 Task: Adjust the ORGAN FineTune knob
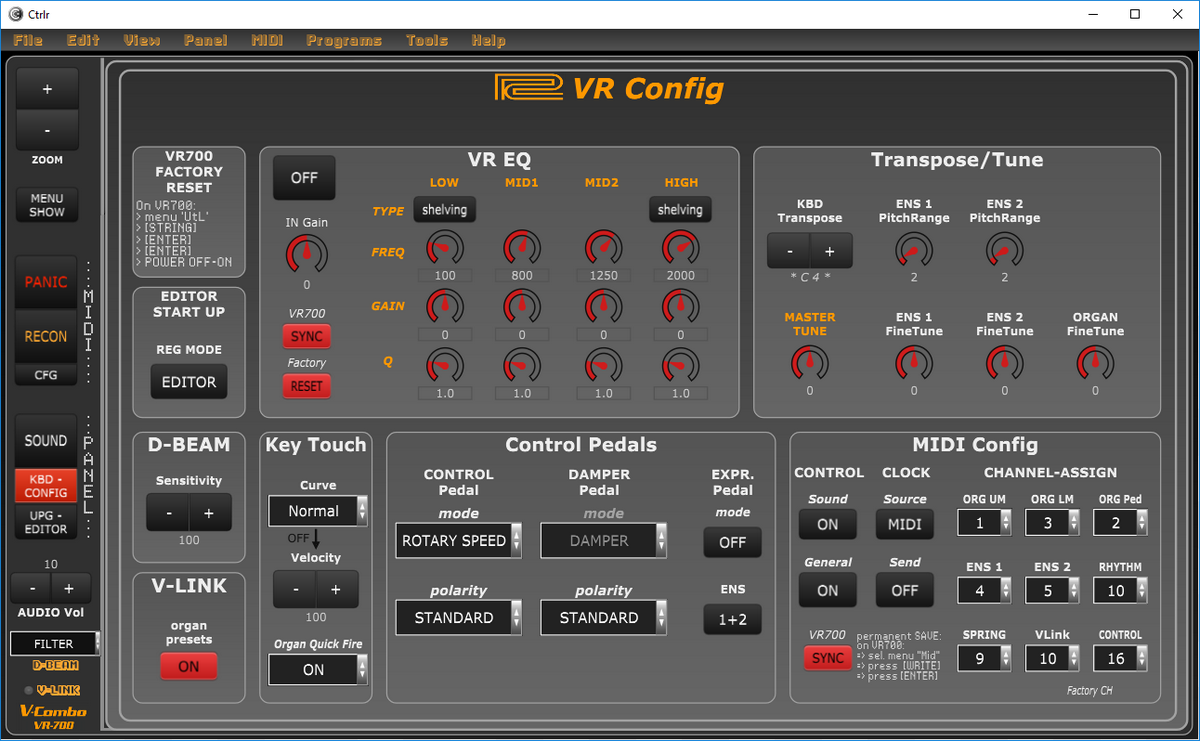1095,364
